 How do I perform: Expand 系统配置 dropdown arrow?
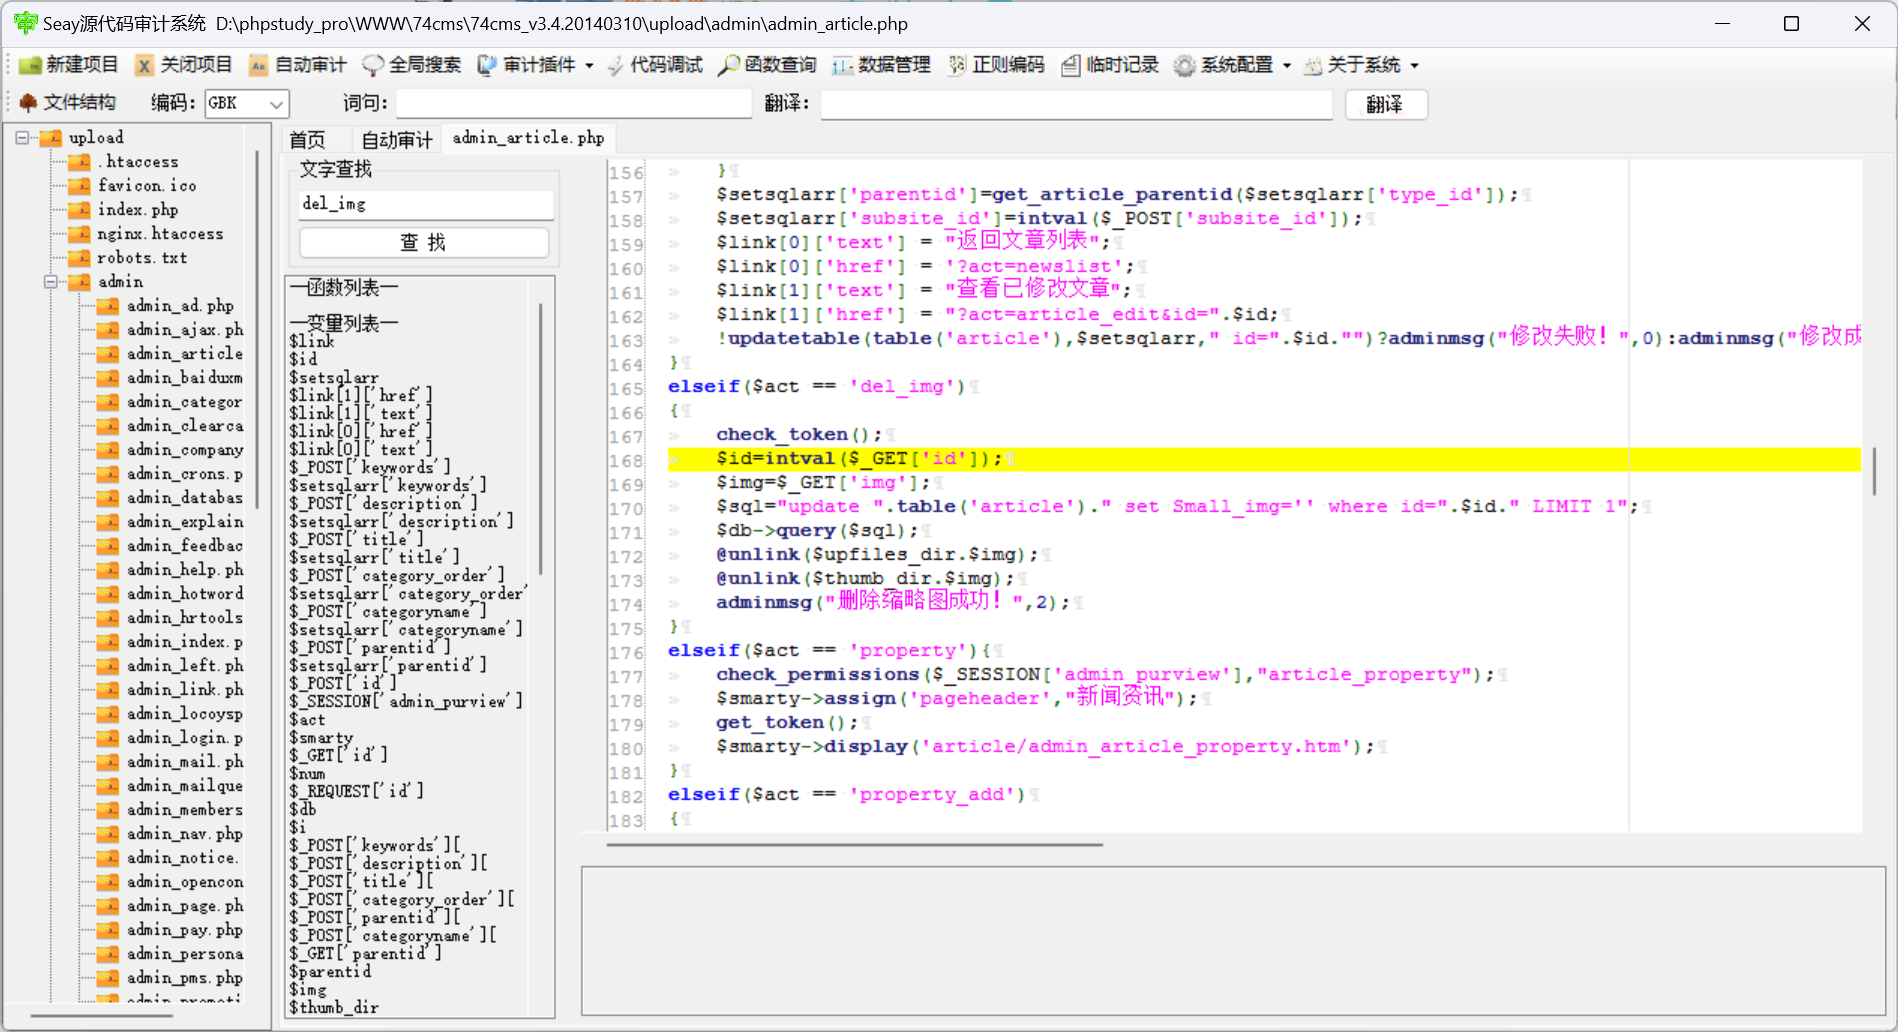click(x=1286, y=66)
